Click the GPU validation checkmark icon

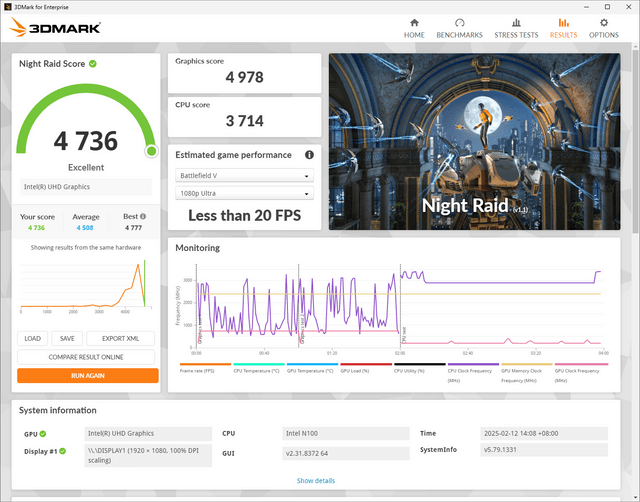click(x=43, y=434)
